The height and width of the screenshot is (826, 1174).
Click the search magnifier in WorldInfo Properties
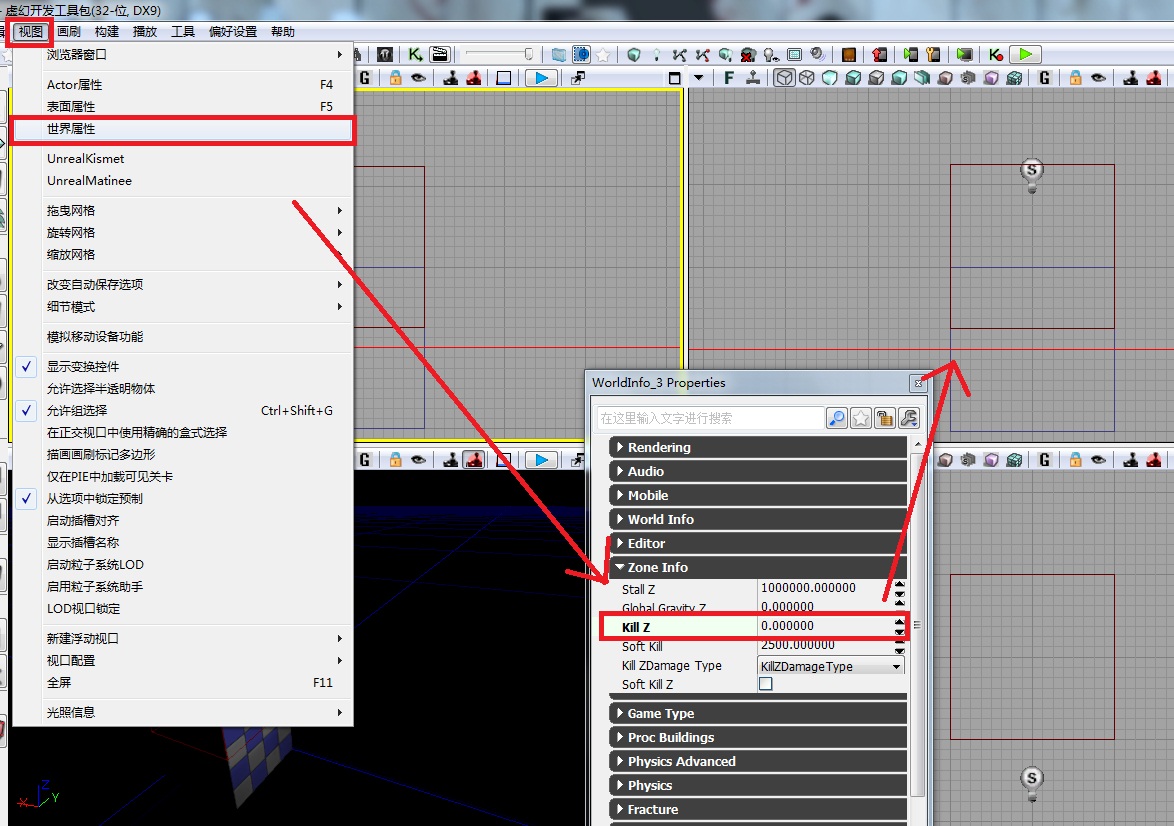click(837, 418)
